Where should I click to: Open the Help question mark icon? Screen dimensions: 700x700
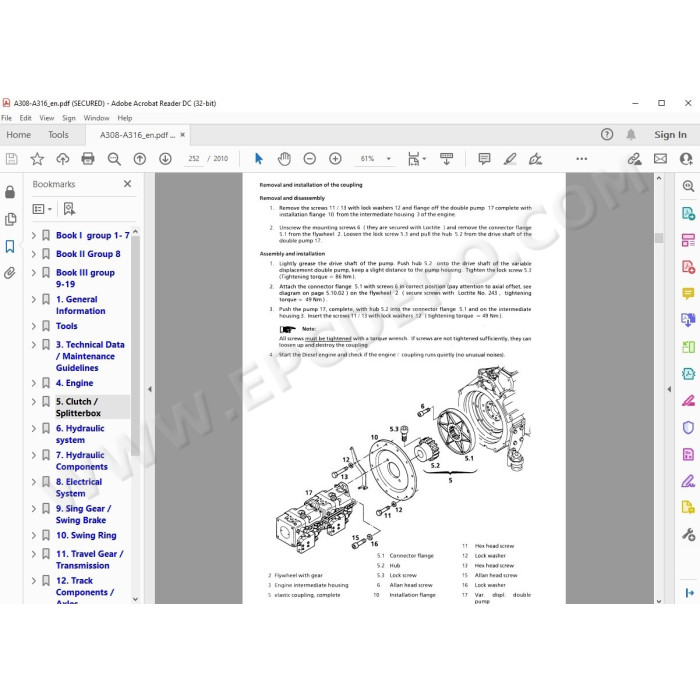coord(607,134)
